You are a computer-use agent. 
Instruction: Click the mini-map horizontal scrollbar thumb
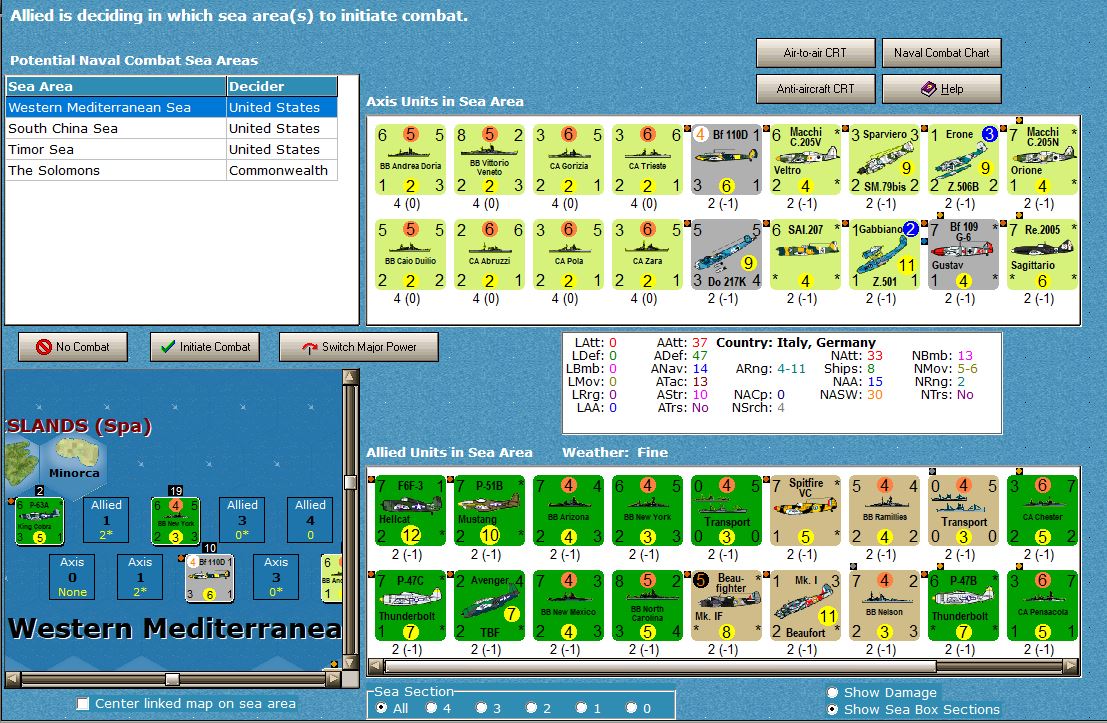pyautogui.click(x=172, y=679)
